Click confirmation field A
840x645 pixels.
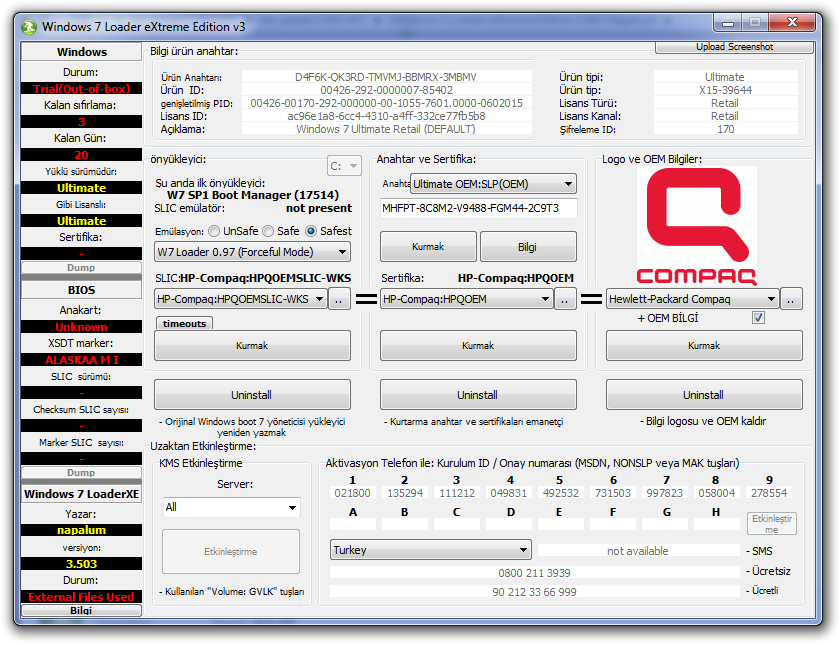[353, 524]
